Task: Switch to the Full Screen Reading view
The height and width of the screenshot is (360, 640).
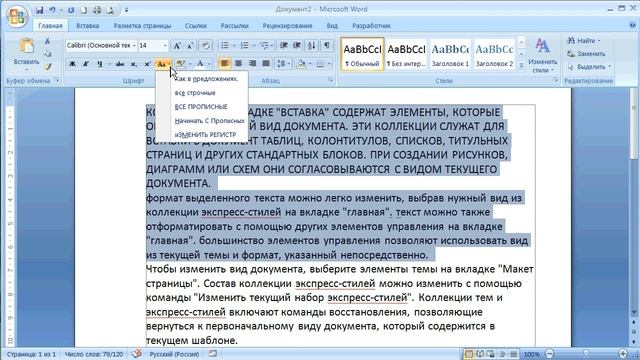Action: (x=480, y=353)
